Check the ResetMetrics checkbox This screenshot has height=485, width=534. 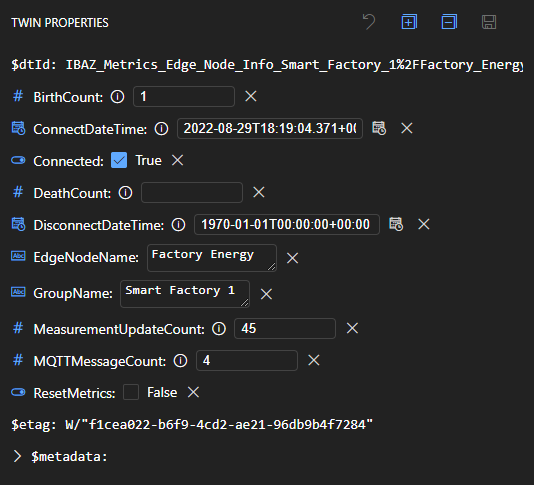click(131, 392)
